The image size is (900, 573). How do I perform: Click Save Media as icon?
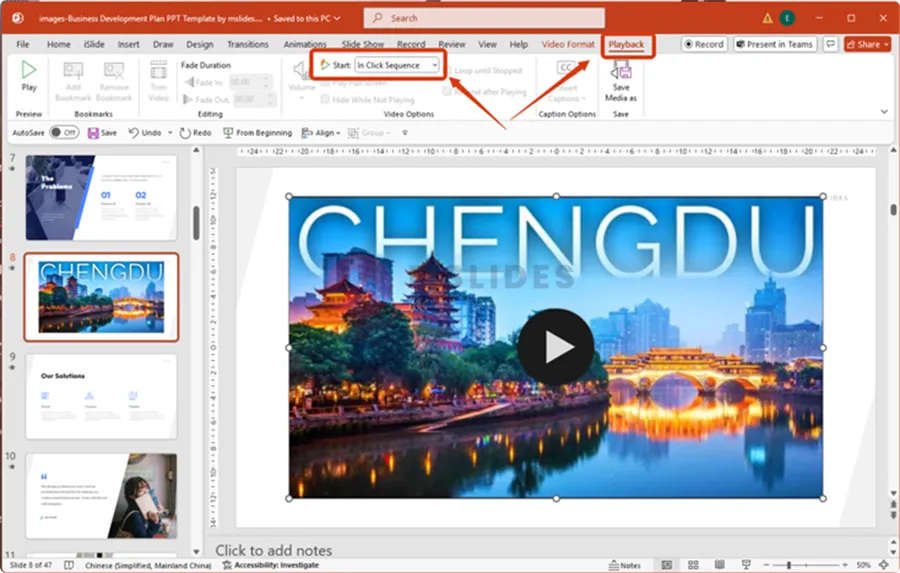[621, 73]
